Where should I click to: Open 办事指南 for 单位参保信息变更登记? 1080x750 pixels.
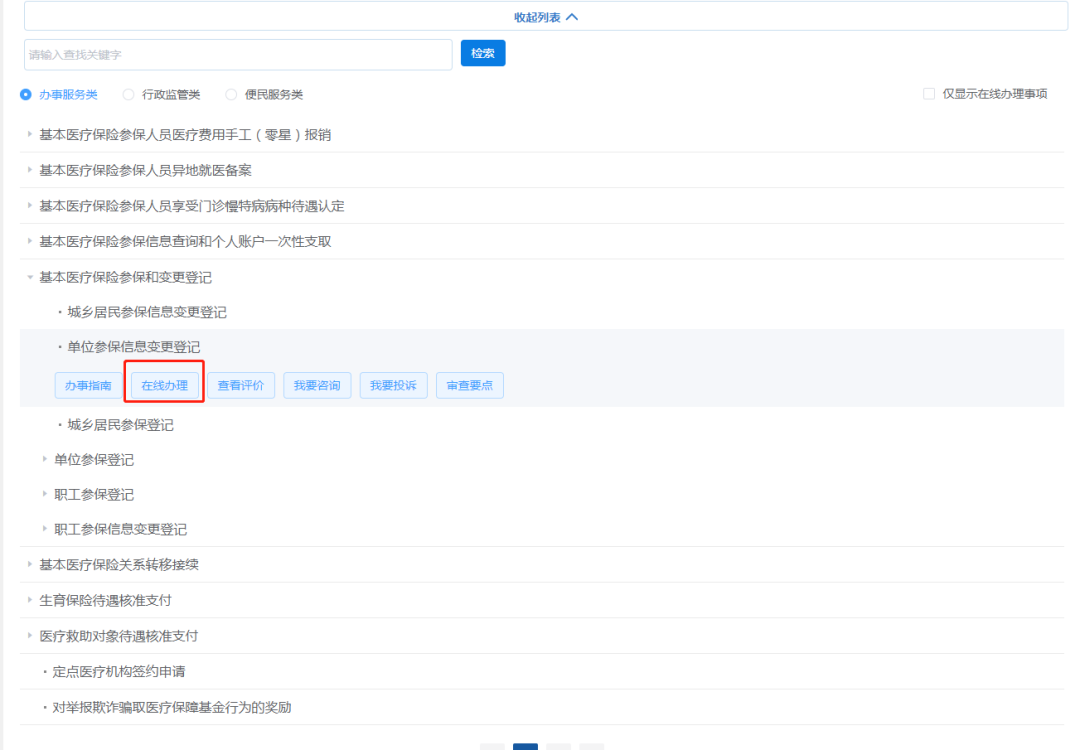pyautogui.click(x=88, y=386)
